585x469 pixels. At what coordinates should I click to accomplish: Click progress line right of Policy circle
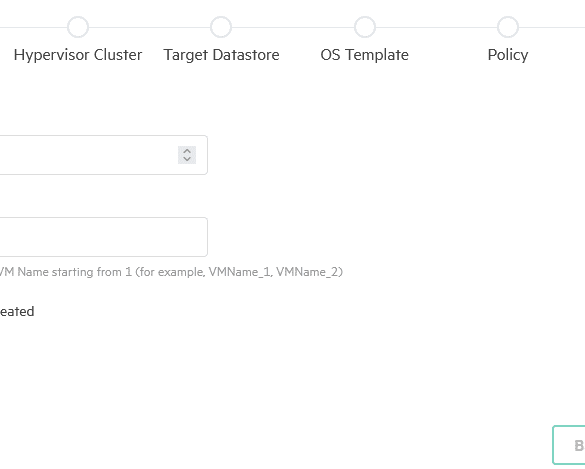(x=552, y=27)
